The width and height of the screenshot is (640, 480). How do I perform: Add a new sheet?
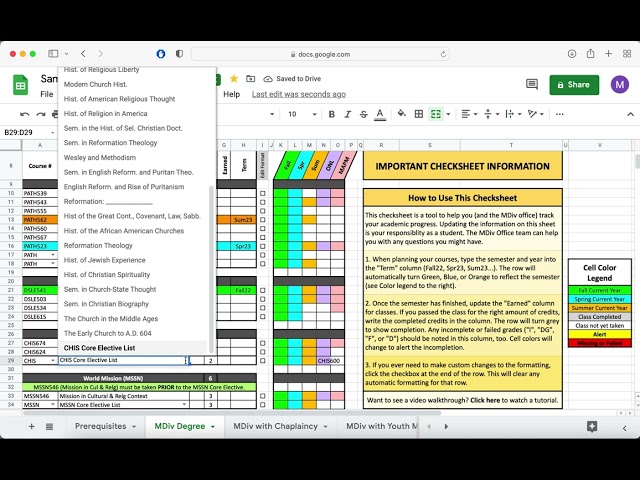pos(31,427)
